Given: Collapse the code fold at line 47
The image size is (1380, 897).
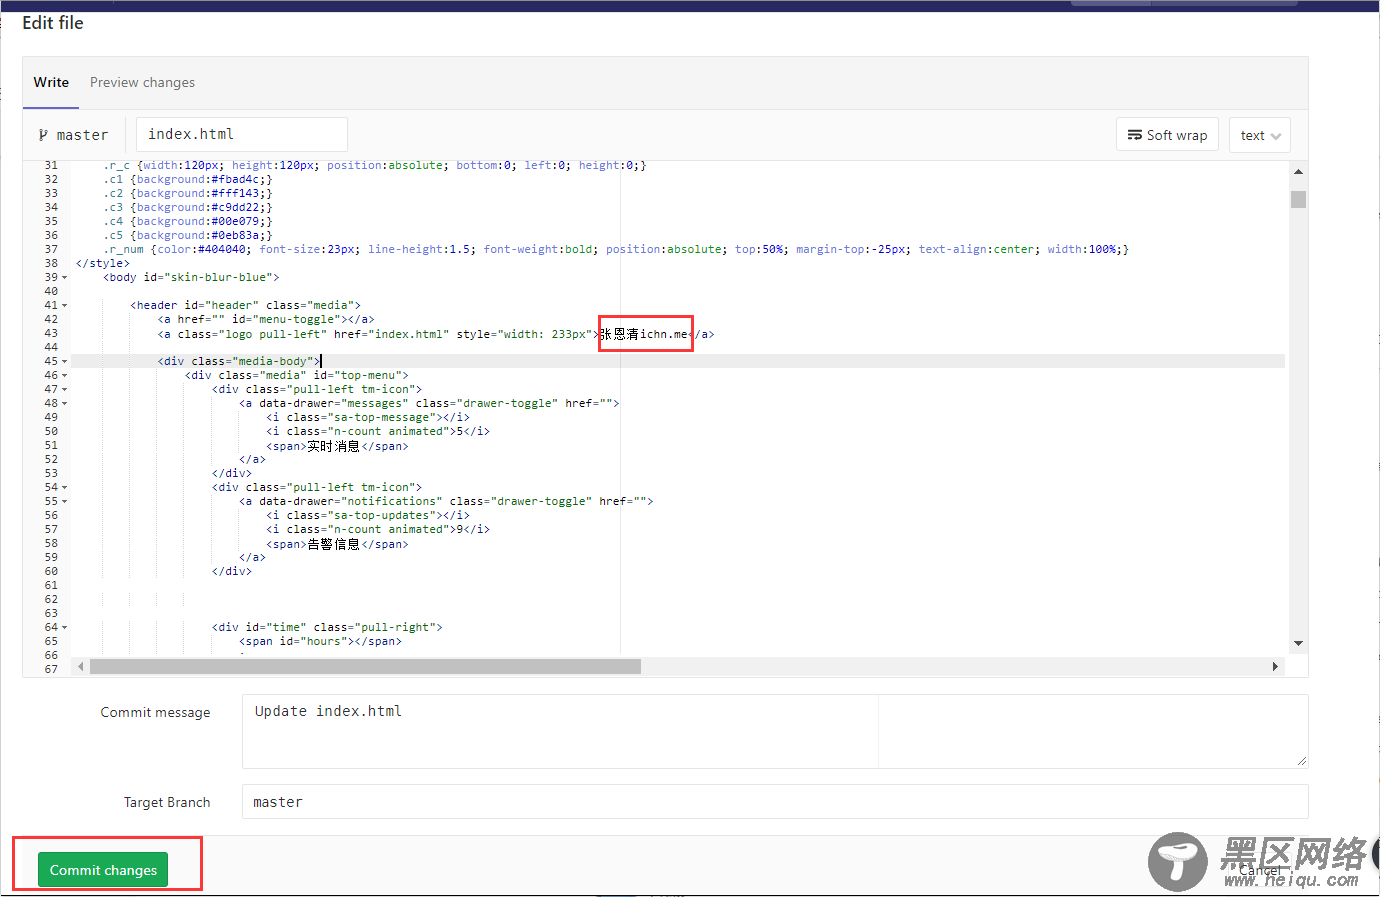Looking at the screenshot, I should point(65,390).
